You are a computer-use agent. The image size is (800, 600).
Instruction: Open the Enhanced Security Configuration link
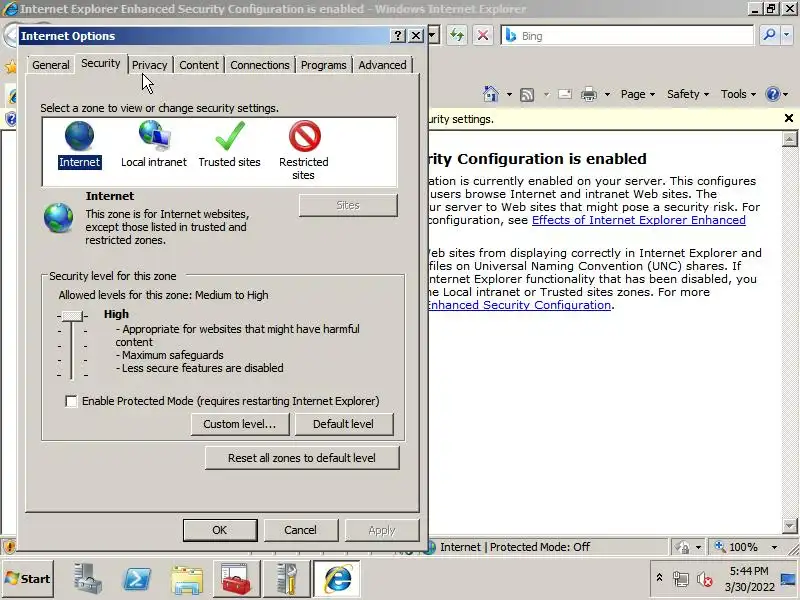point(519,305)
